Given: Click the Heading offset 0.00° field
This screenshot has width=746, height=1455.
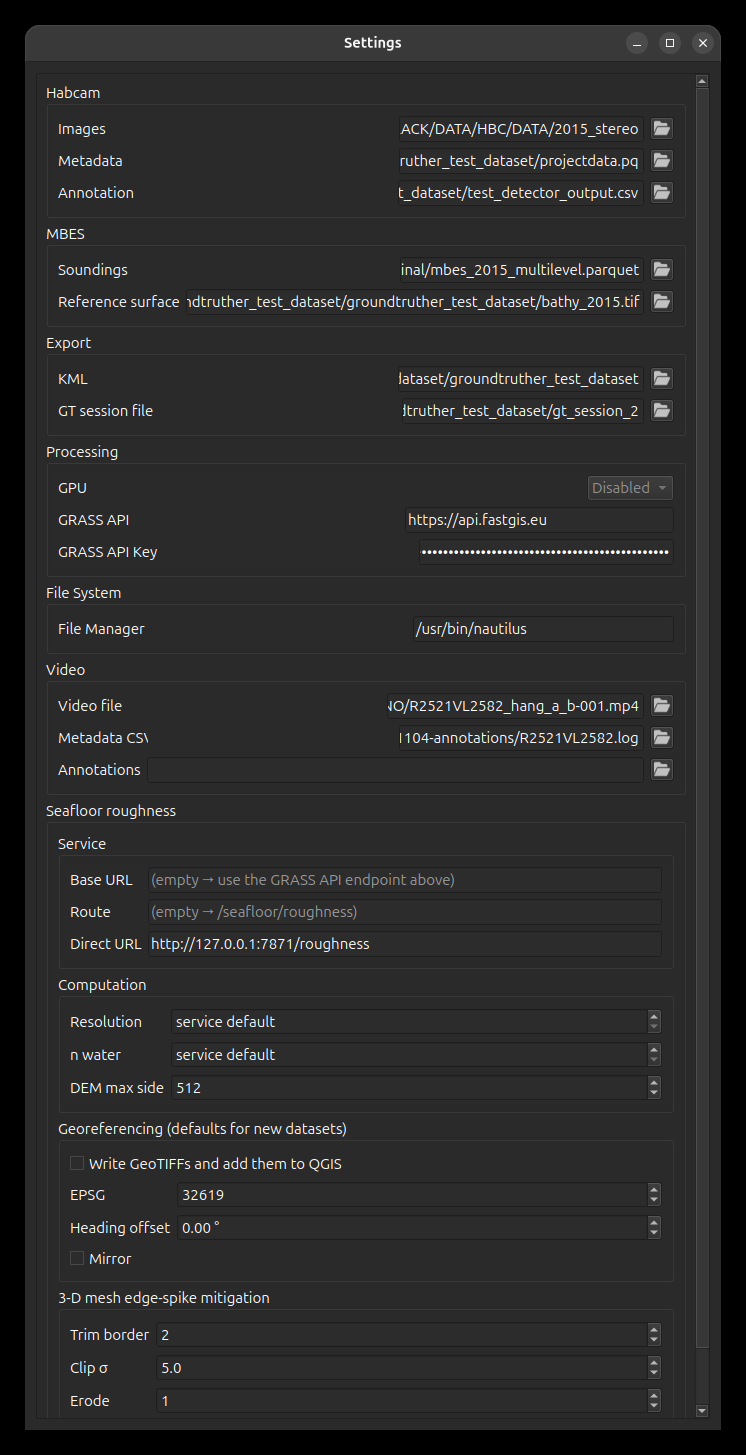Looking at the screenshot, I should (x=412, y=1228).
